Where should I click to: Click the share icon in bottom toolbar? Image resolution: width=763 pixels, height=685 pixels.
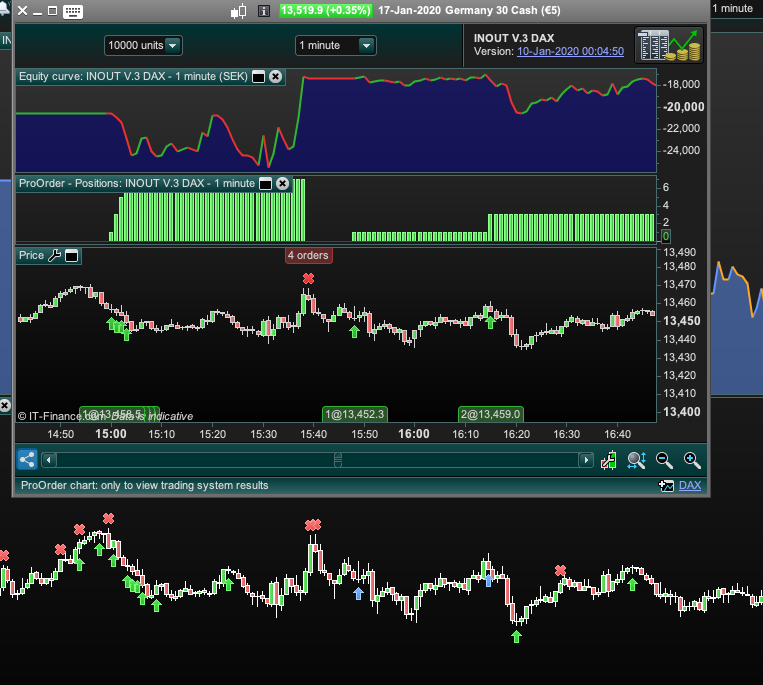click(27, 460)
